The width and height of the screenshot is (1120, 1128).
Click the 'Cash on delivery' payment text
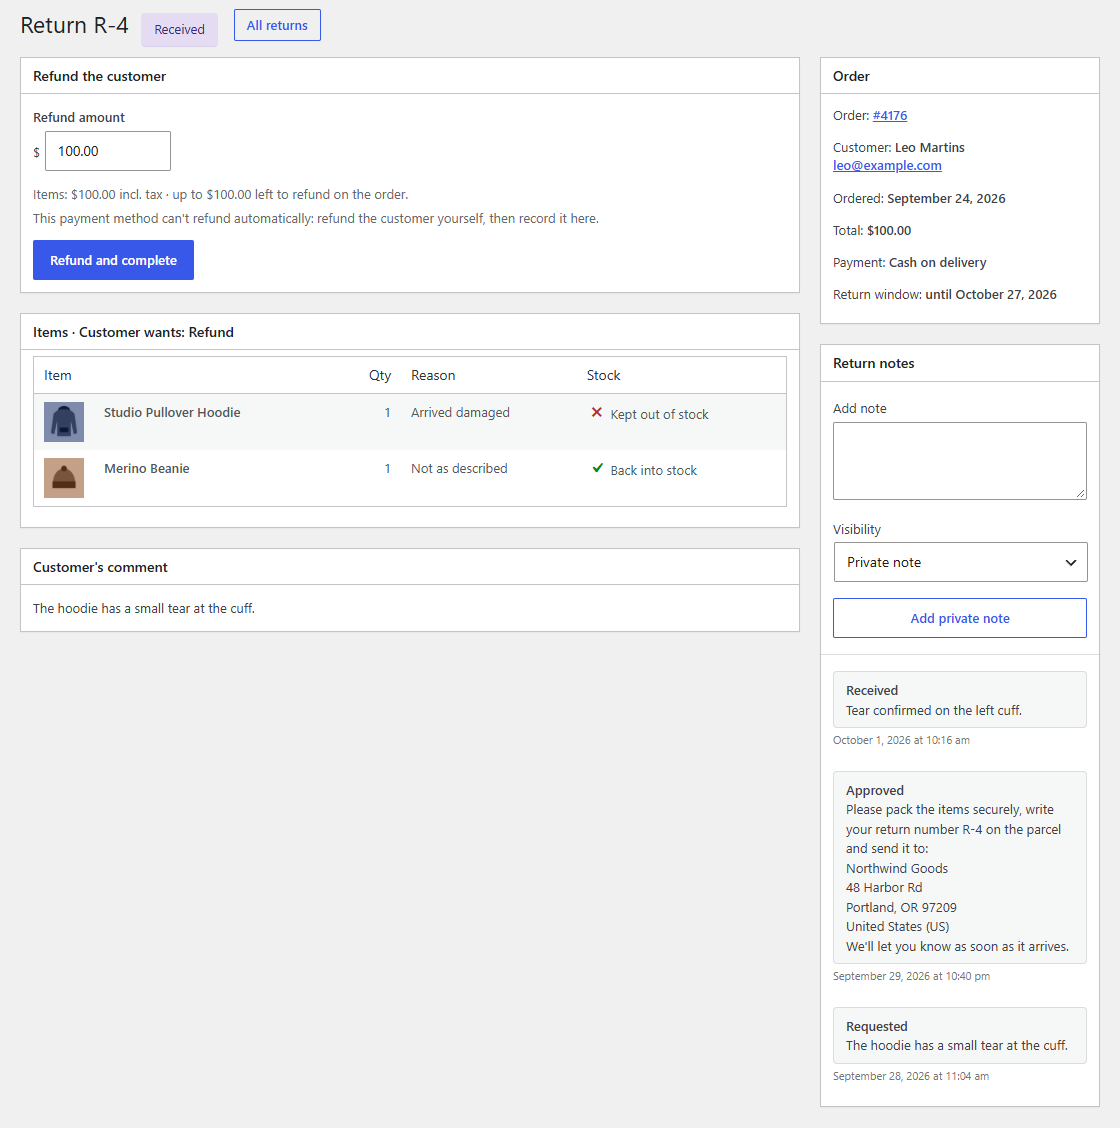(x=937, y=263)
